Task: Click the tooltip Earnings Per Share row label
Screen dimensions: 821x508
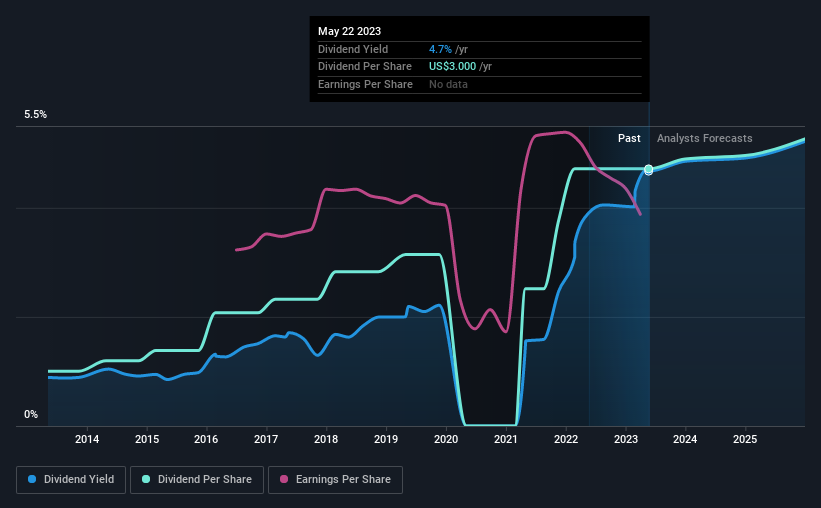Action: (365, 84)
